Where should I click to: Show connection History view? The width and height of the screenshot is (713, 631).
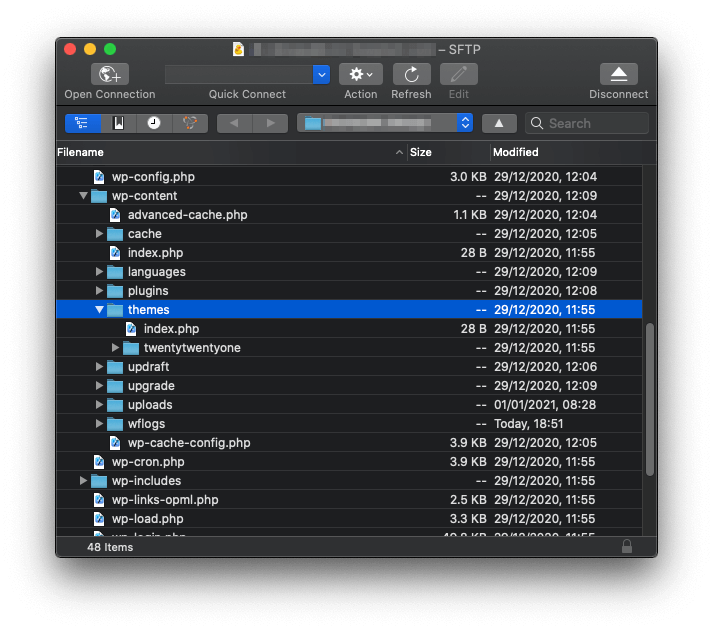pos(154,123)
